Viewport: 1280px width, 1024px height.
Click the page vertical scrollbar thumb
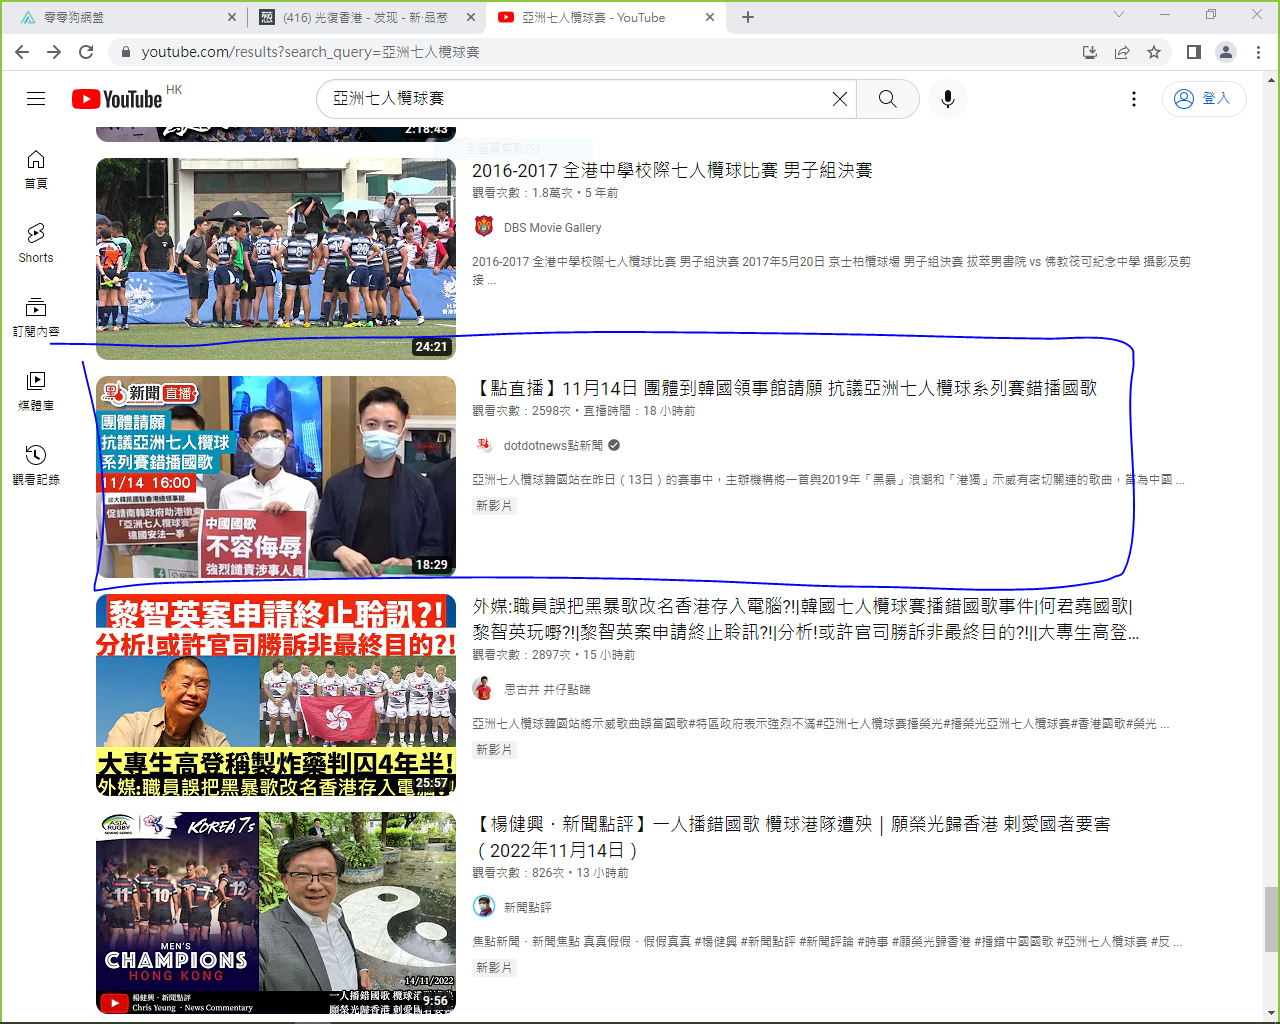[x=1271, y=920]
